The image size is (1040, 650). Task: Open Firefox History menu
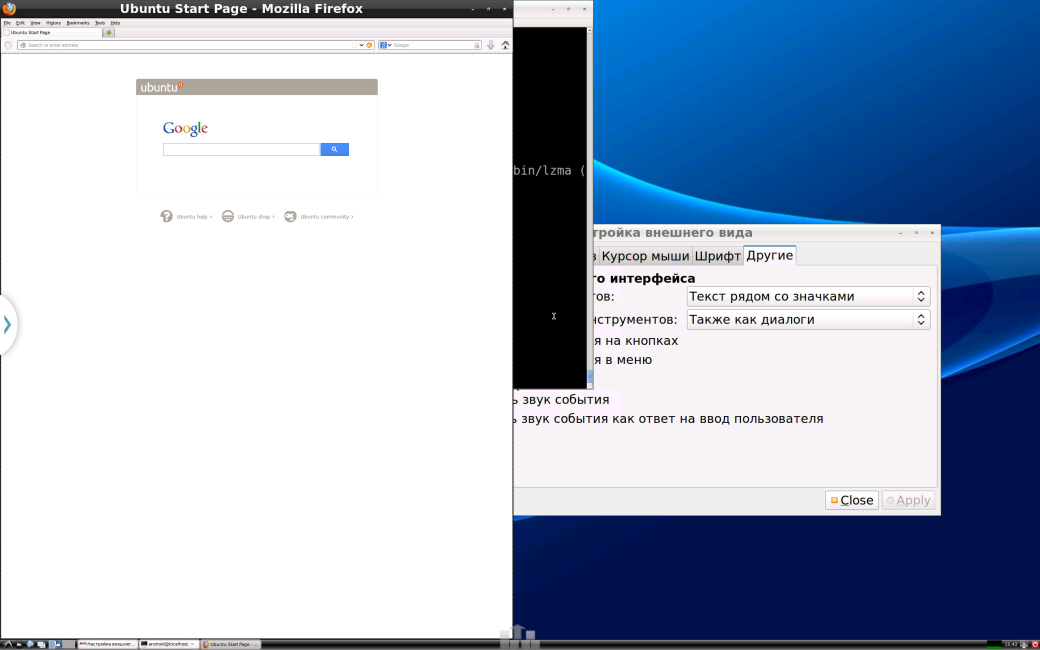(x=54, y=23)
